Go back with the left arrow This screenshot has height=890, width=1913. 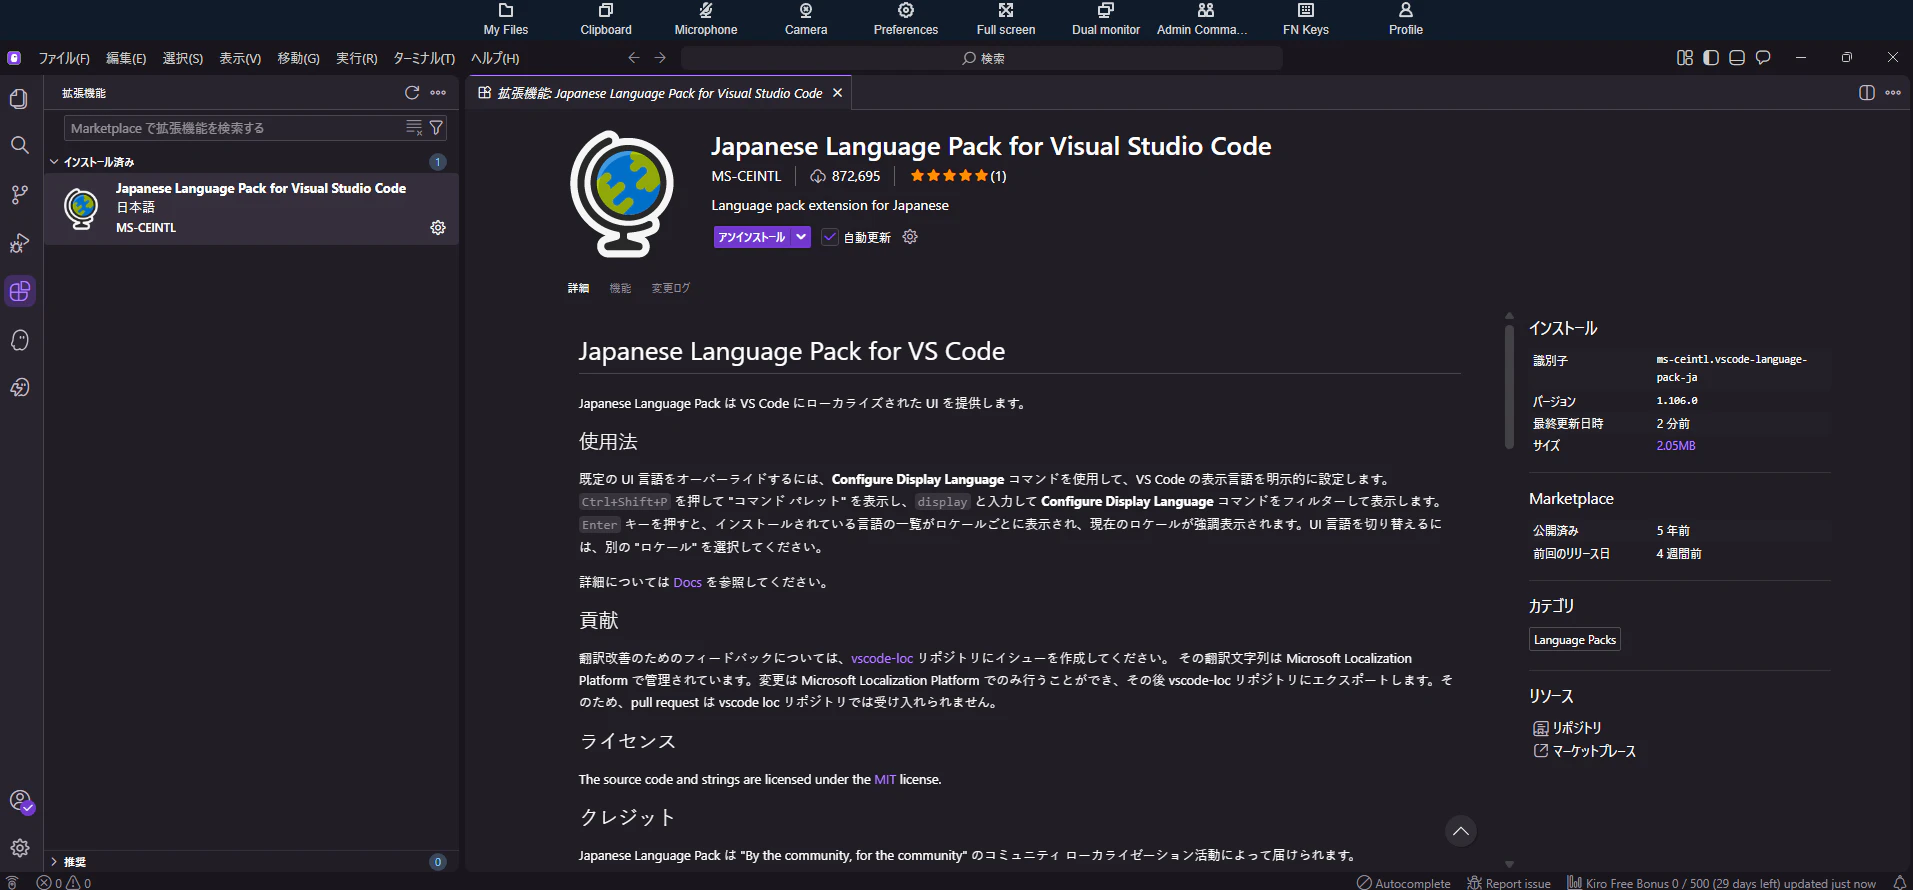tap(634, 58)
